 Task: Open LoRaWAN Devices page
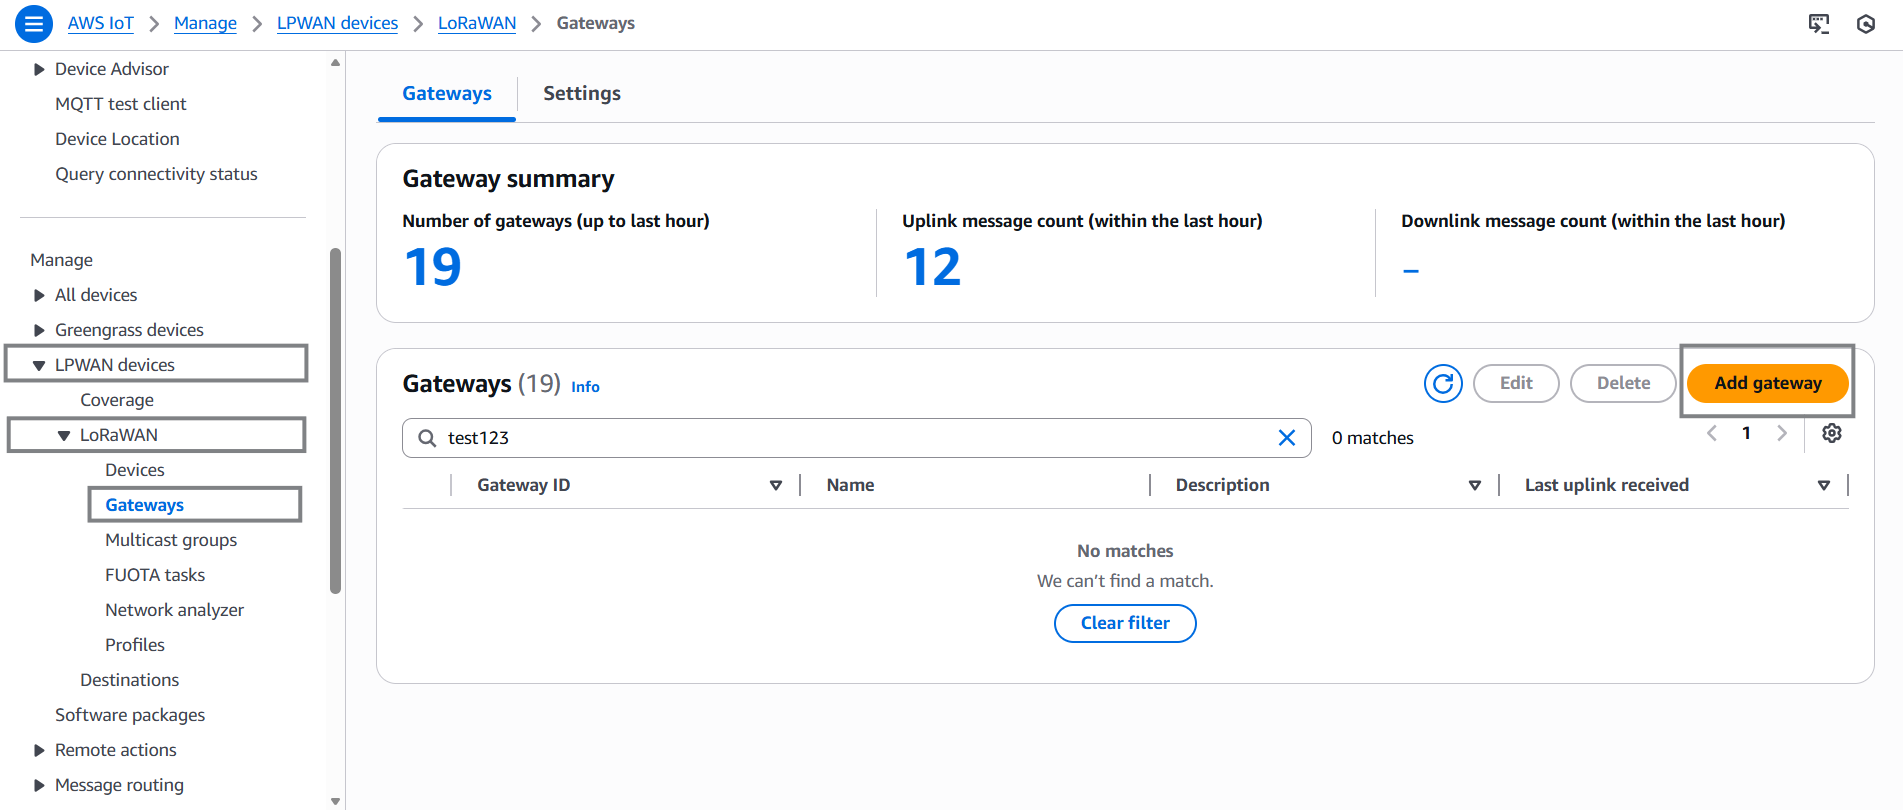(135, 470)
